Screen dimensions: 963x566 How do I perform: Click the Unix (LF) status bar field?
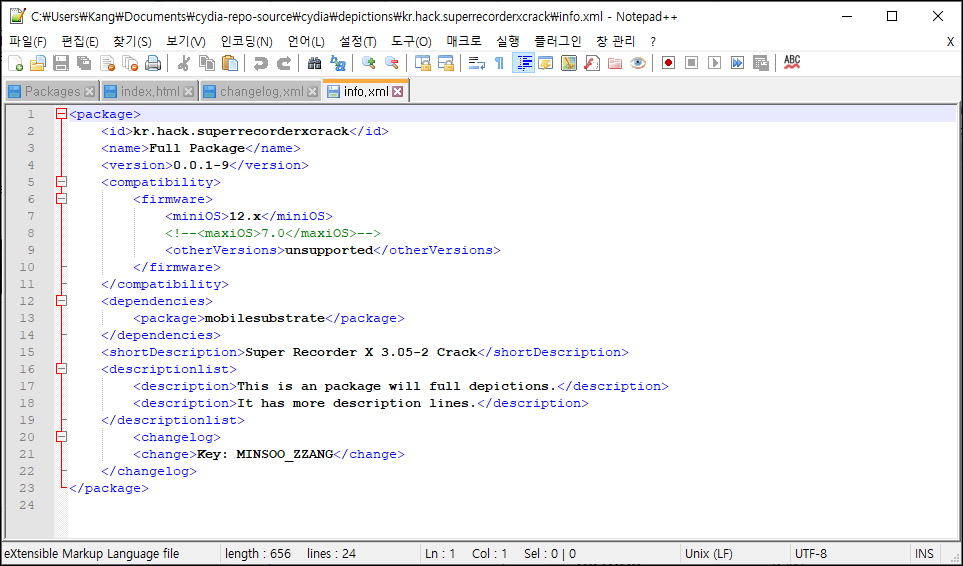[733, 554]
